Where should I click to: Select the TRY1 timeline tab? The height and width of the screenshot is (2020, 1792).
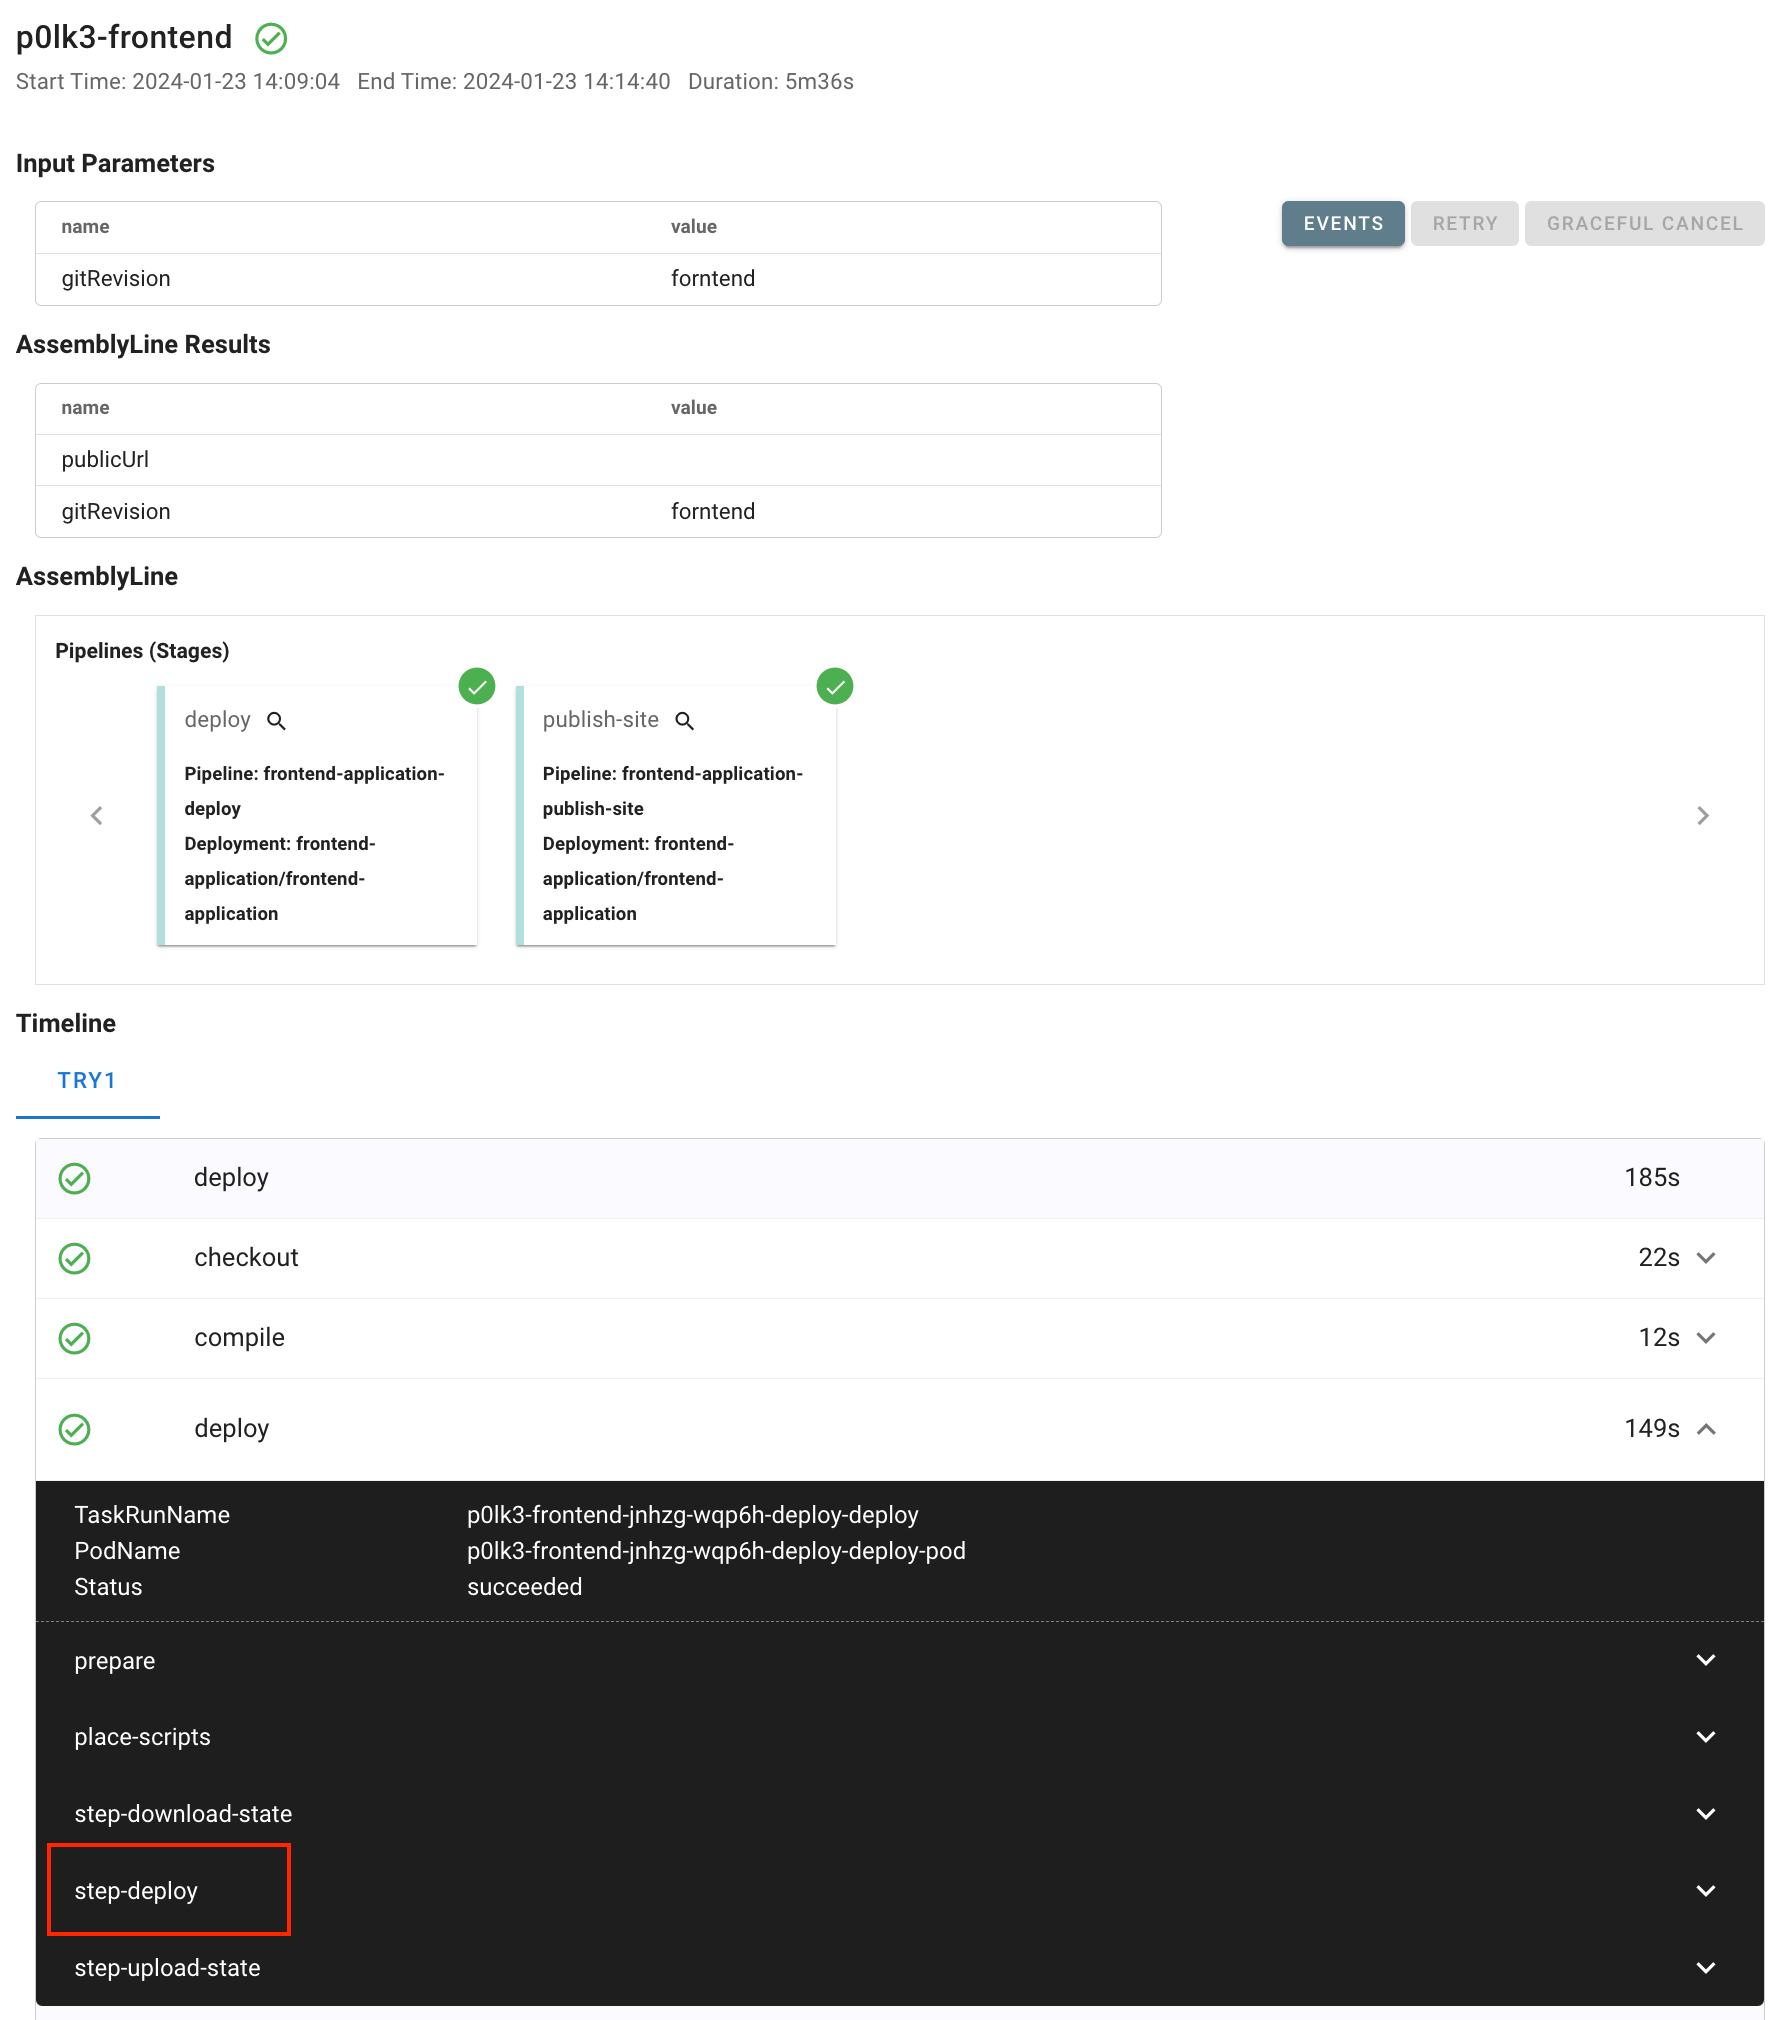coord(87,1081)
